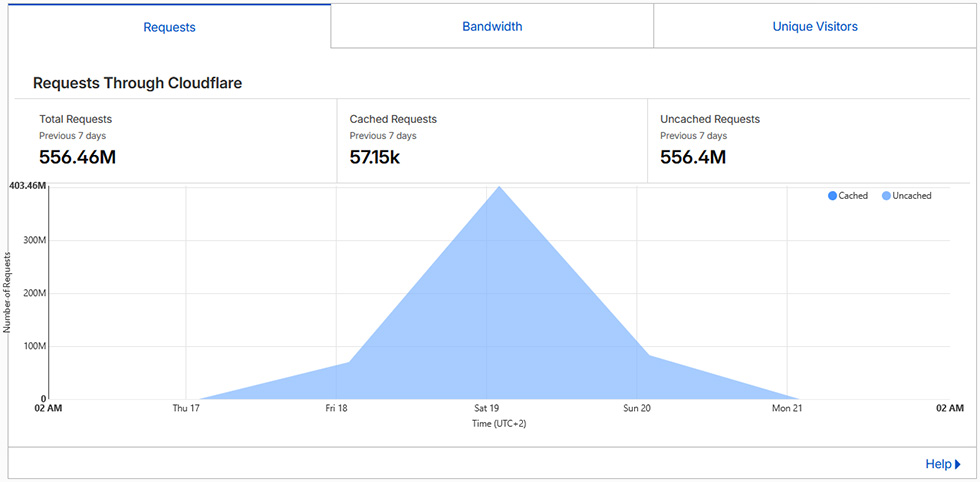Click the Sun 20 axis label
The image size is (980, 482).
coord(636,409)
